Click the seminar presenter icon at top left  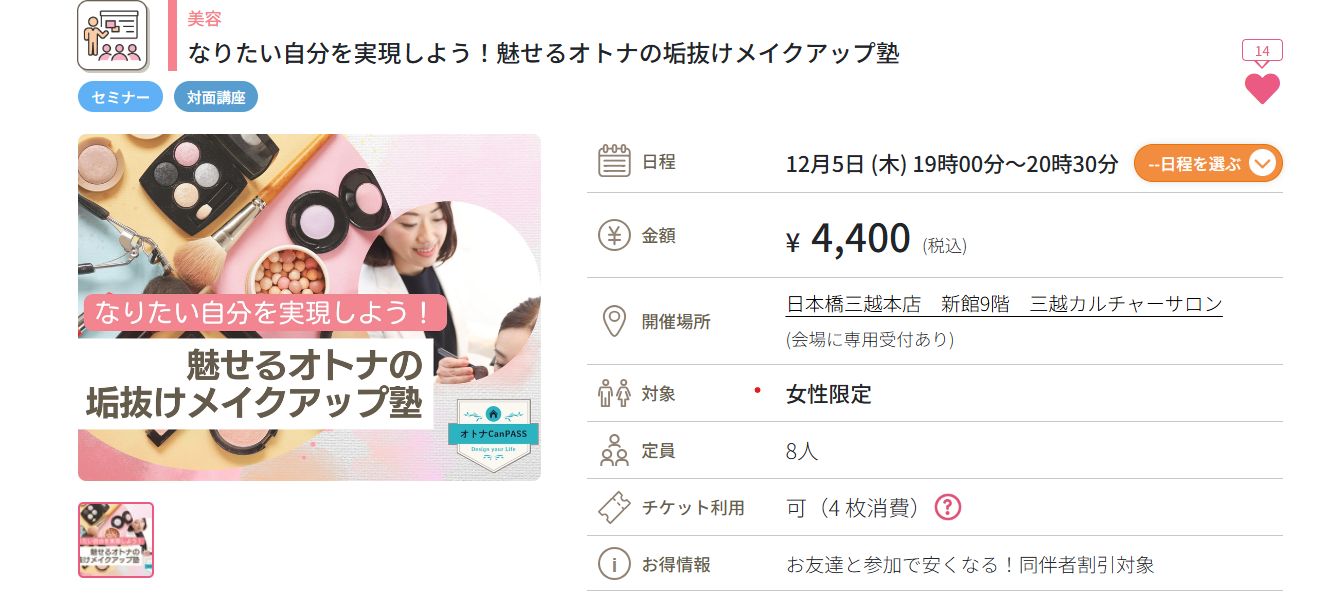pos(113,35)
